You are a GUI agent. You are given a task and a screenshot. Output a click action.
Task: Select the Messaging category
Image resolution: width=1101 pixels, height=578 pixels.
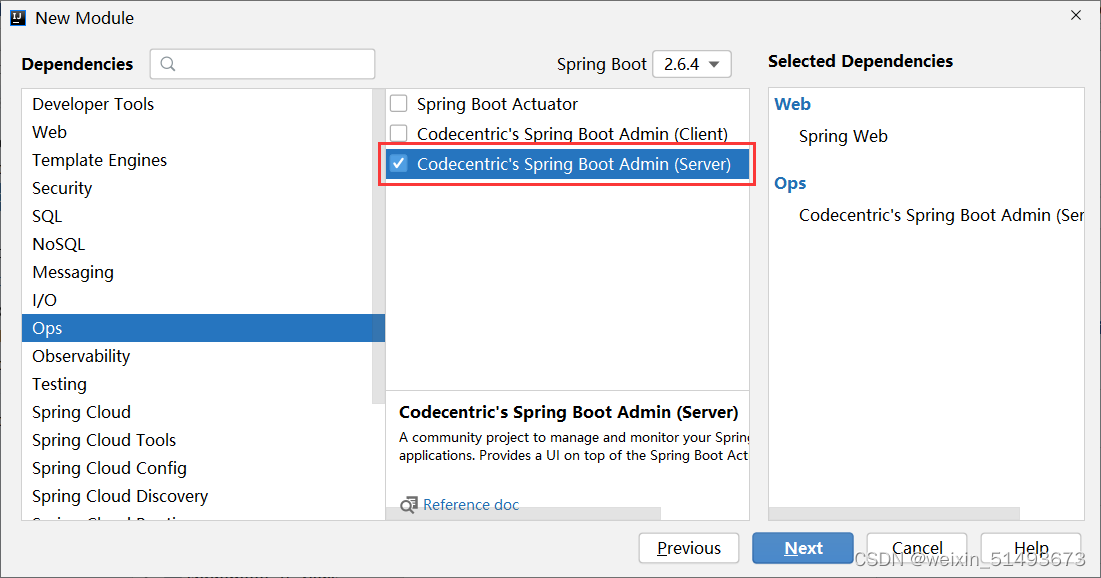click(72, 272)
